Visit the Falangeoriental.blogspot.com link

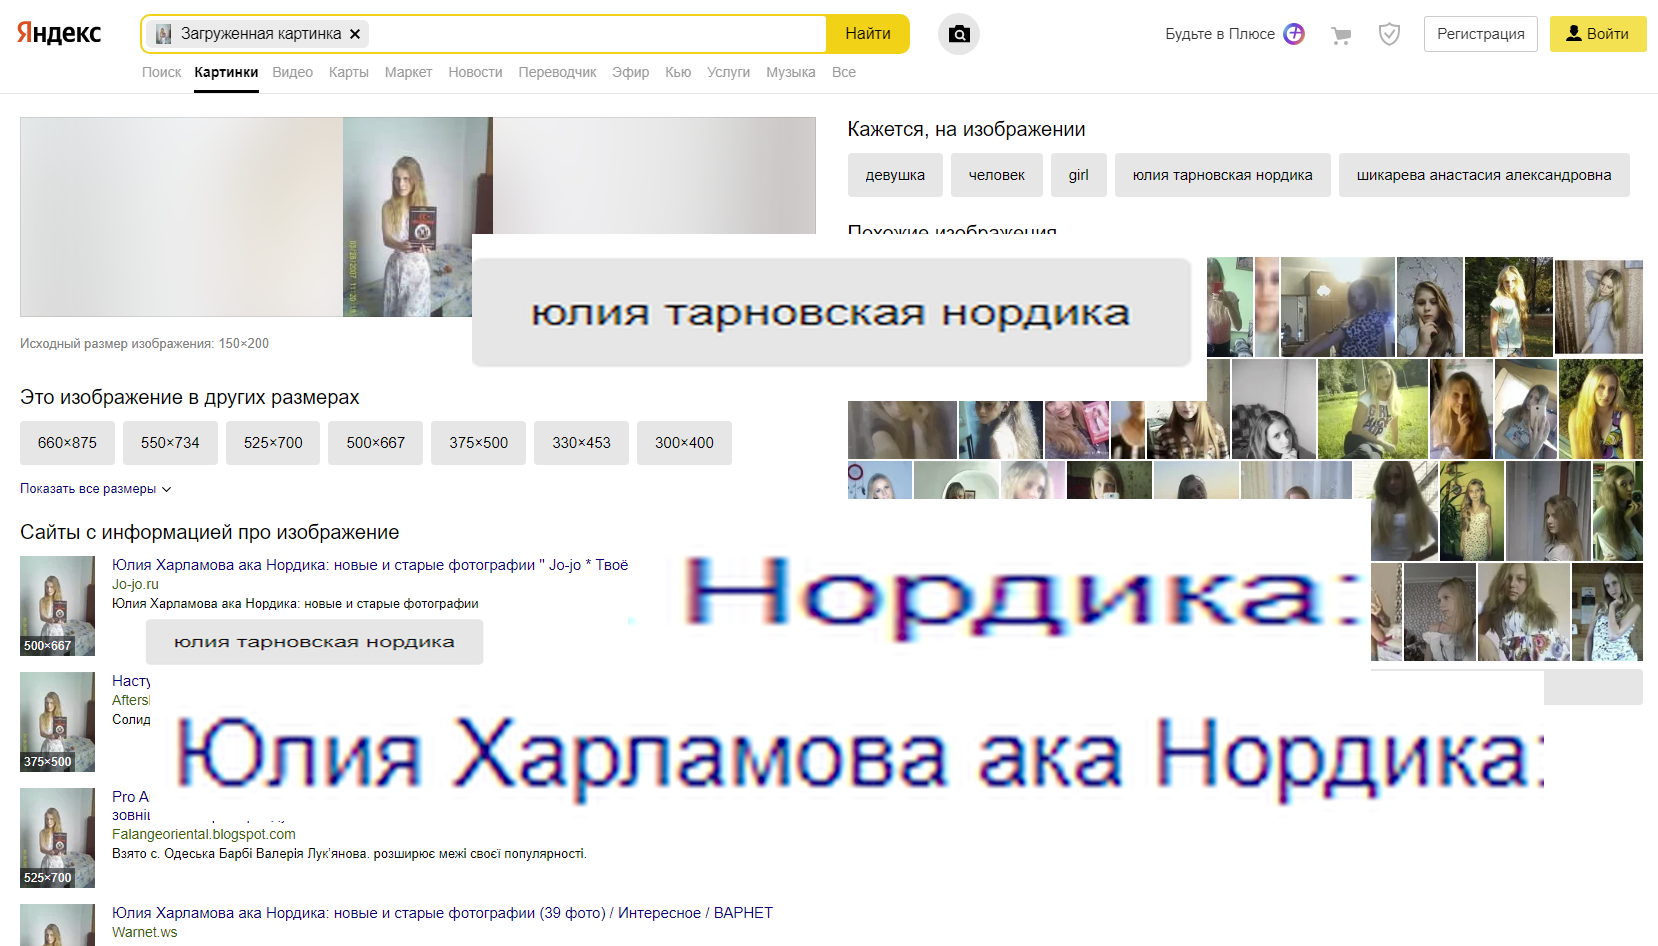204,835
